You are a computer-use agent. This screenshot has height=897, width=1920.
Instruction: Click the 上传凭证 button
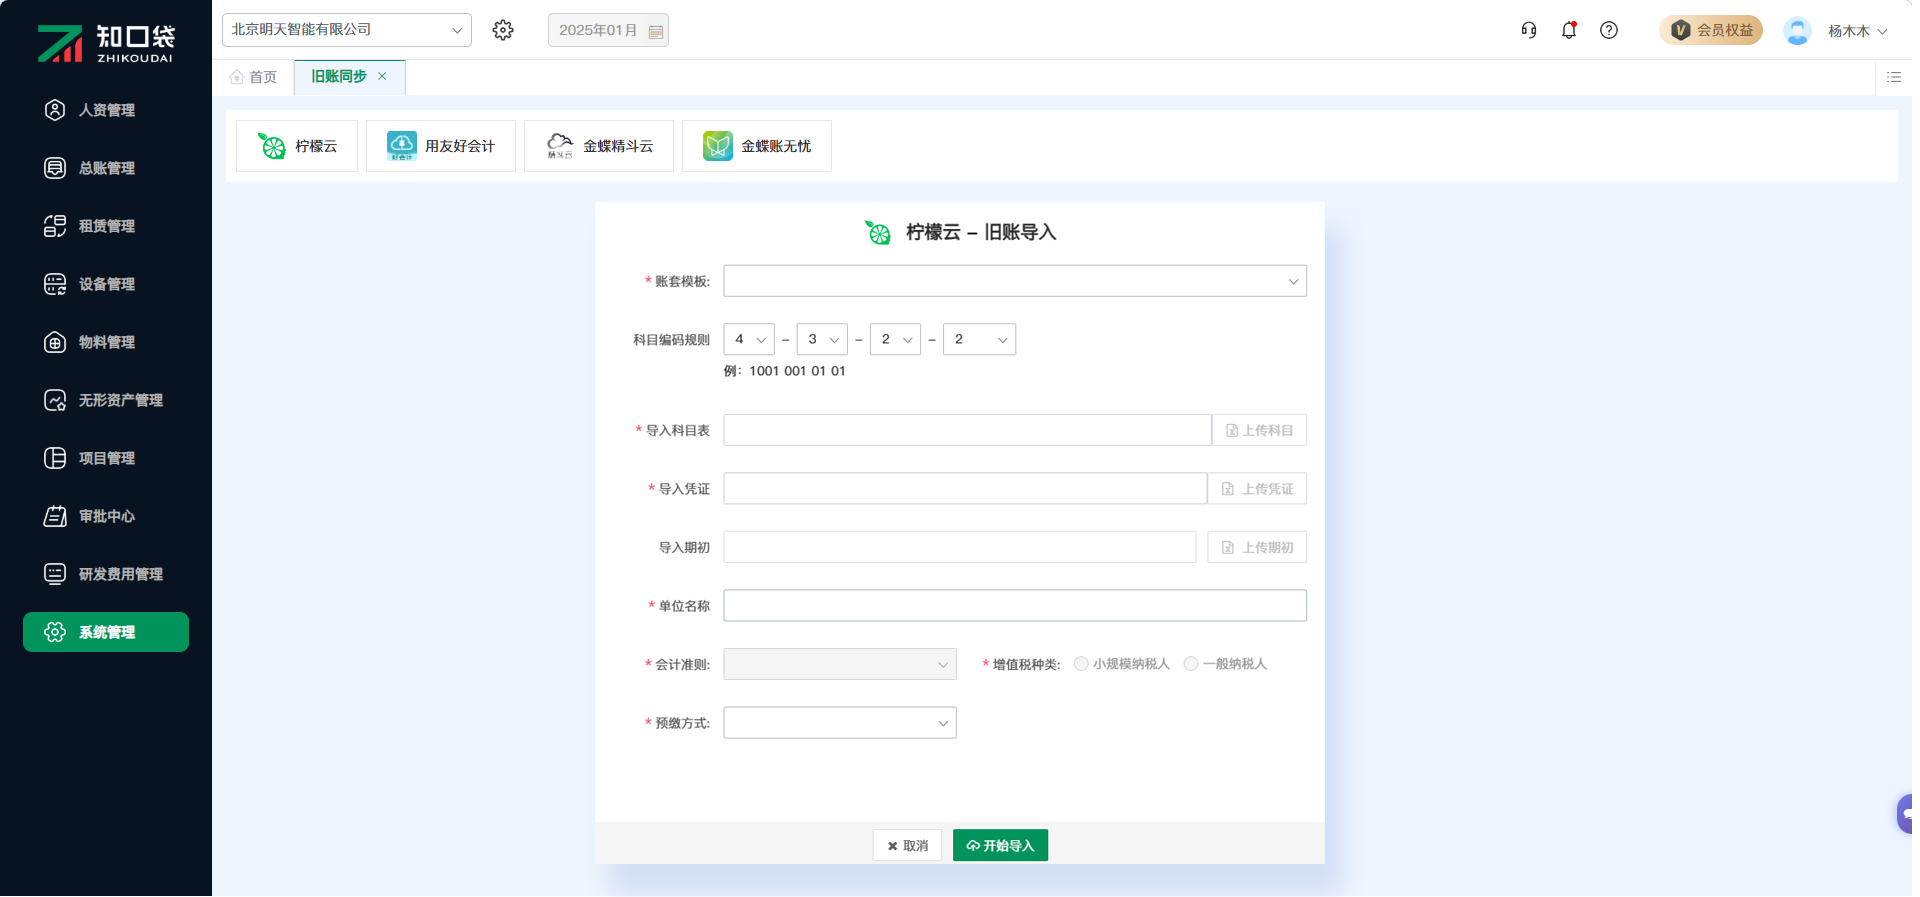1258,488
